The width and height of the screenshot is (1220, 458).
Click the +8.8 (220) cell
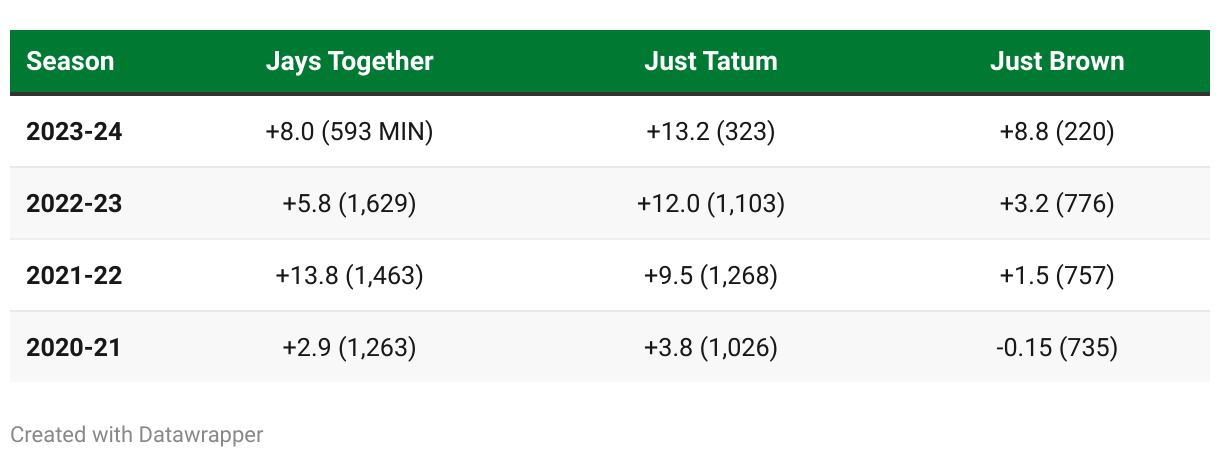[x=1056, y=131]
